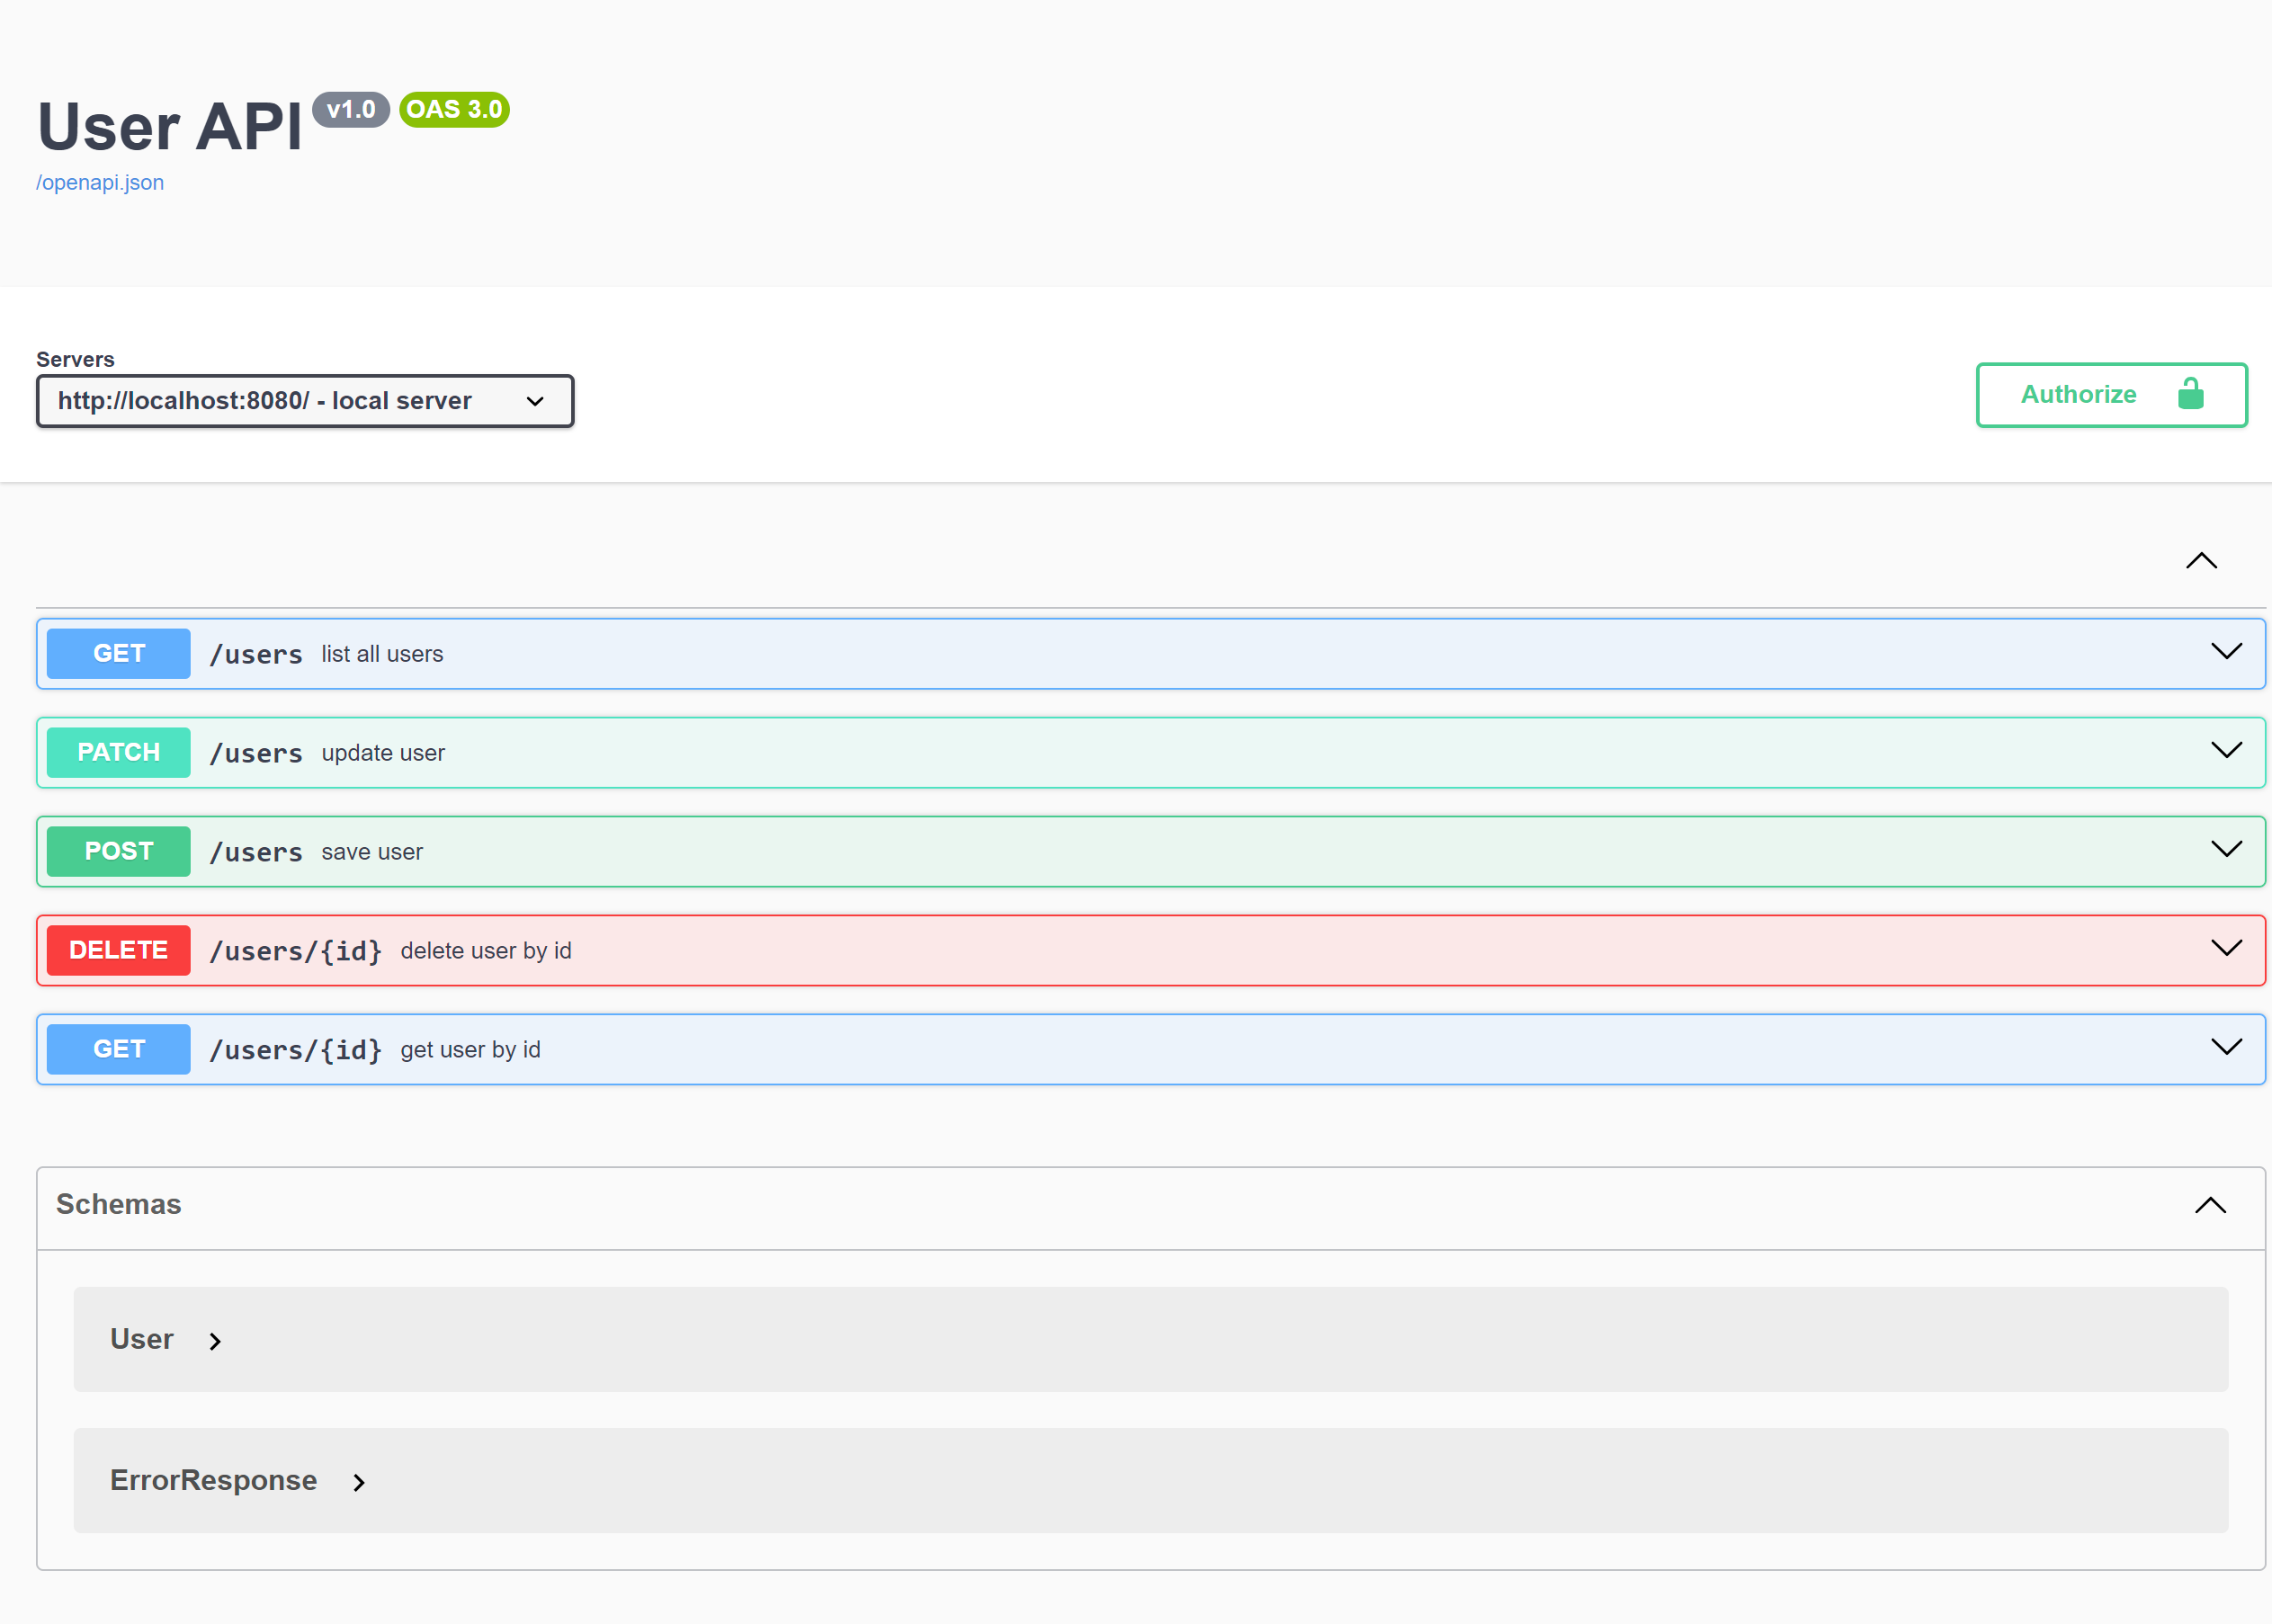The height and width of the screenshot is (1624, 2272).
Task: Click the /users path of the PATCH operation
Action: click(x=256, y=754)
